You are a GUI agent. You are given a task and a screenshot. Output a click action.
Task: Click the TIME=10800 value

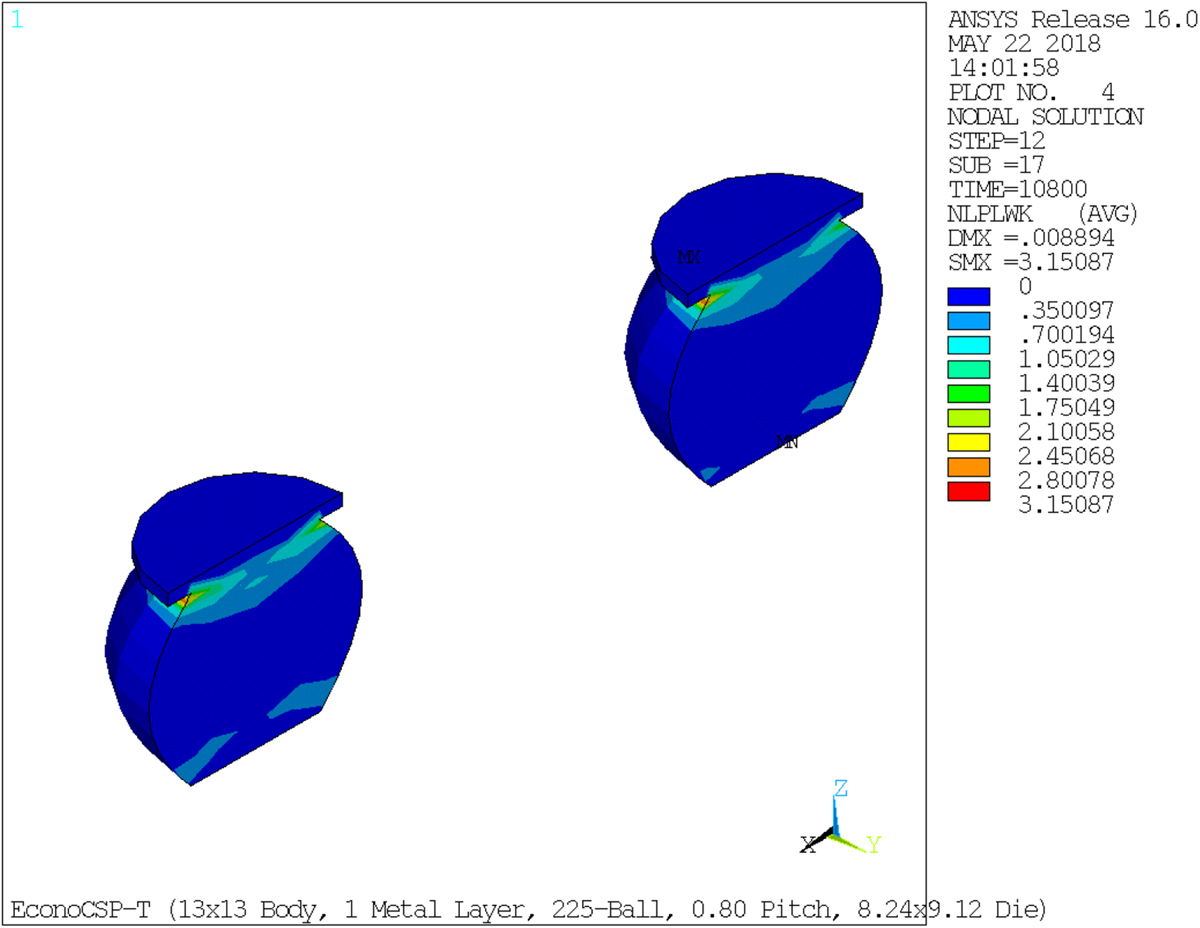click(1017, 190)
